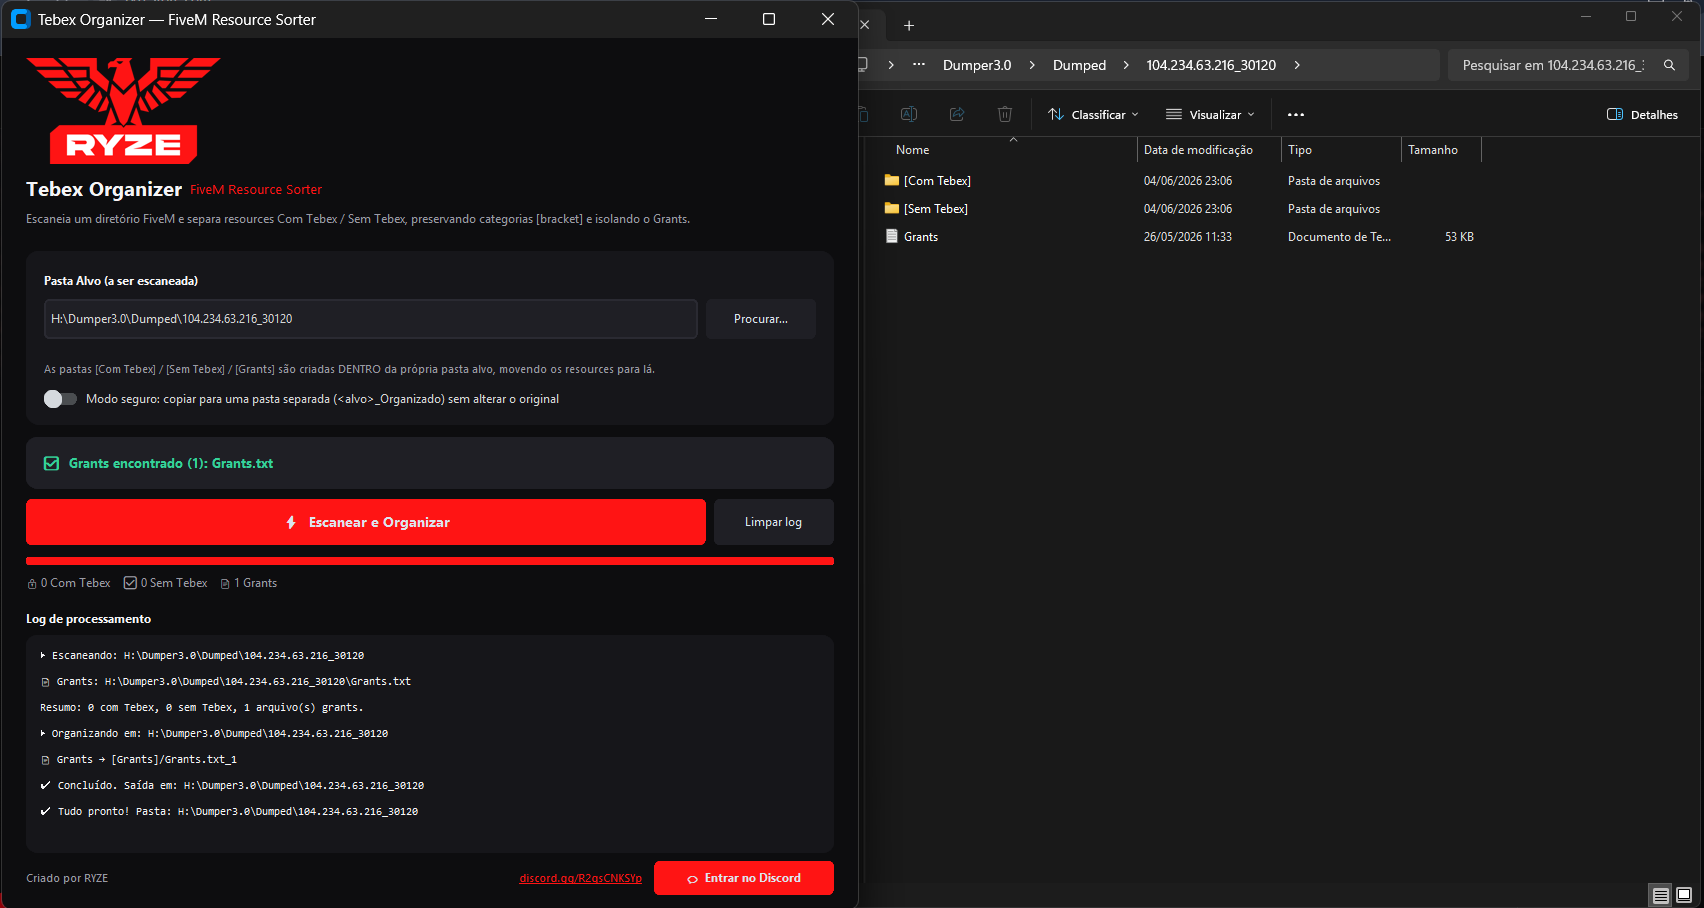The width and height of the screenshot is (1704, 908).
Task: Click the [Sem Tebex] folder icon
Action: [x=892, y=209]
